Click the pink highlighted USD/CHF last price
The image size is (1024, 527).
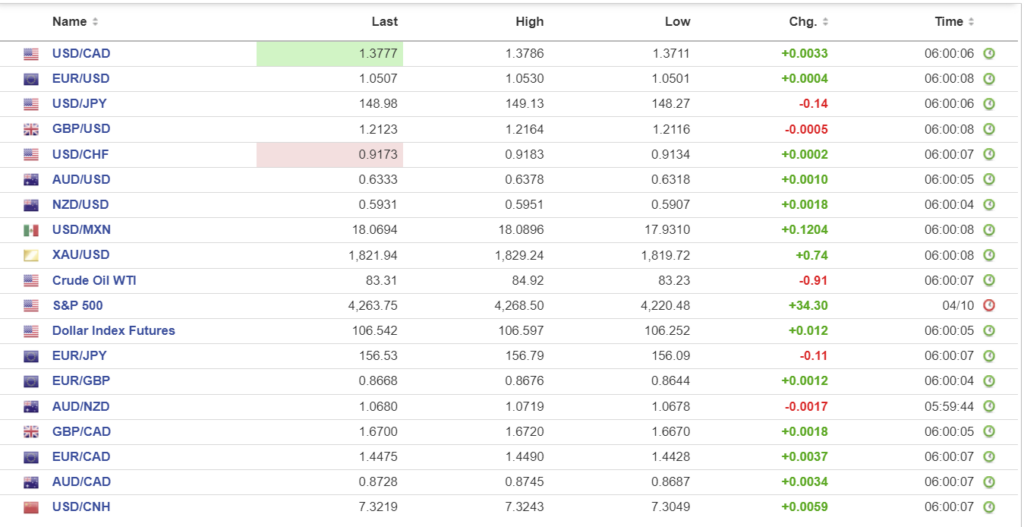pyautogui.click(x=330, y=155)
